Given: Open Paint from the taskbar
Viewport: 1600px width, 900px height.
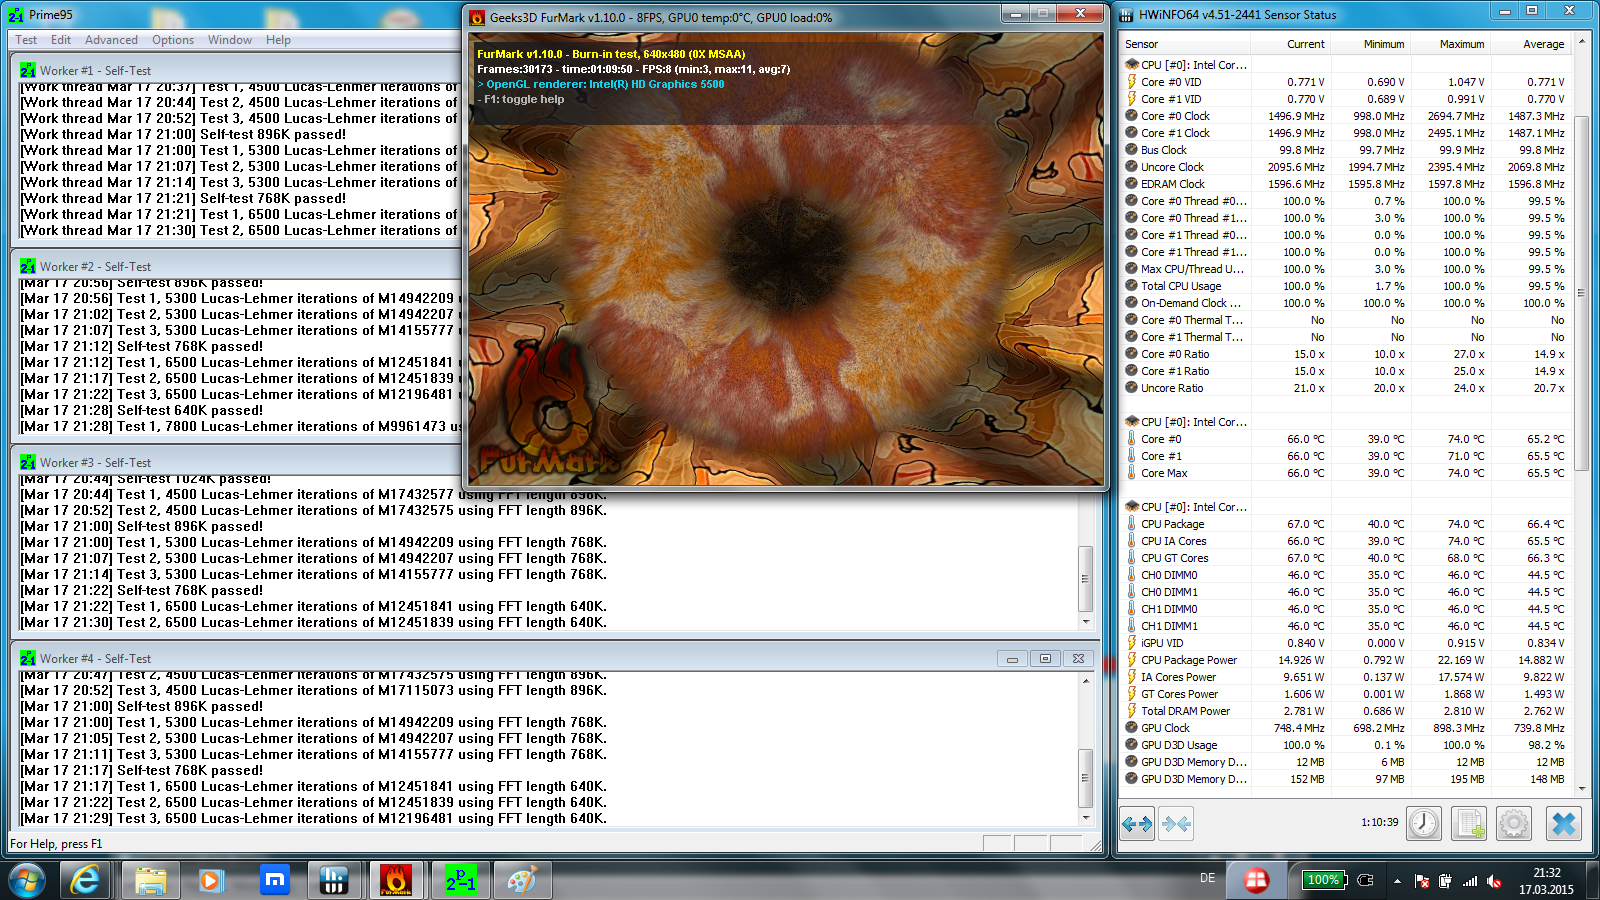Looking at the screenshot, I should 522,880.
